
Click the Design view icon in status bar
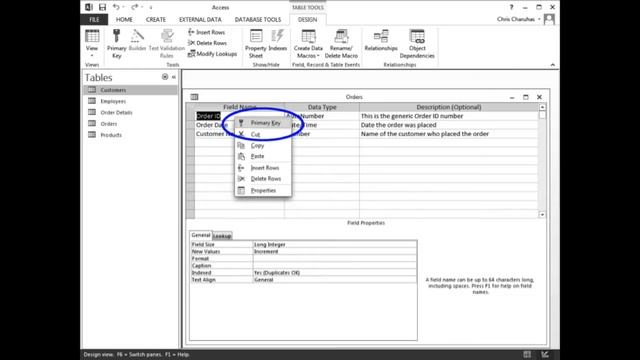(x=545, y=354)
